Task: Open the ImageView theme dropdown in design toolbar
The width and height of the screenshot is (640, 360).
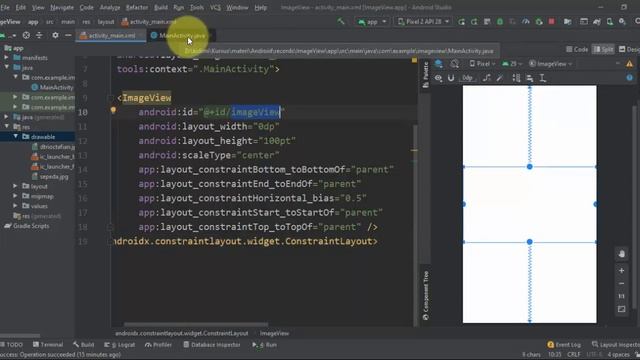Action: point(551,64)
